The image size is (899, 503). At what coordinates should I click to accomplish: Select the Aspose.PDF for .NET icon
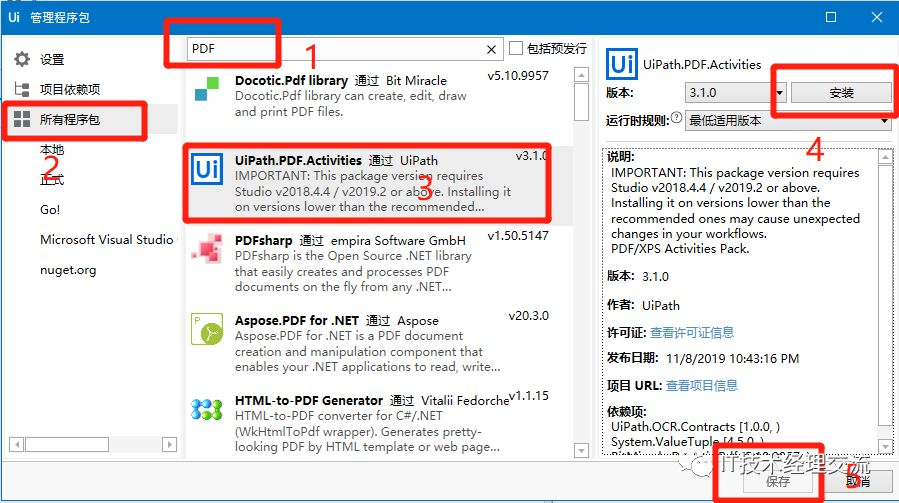206,329
